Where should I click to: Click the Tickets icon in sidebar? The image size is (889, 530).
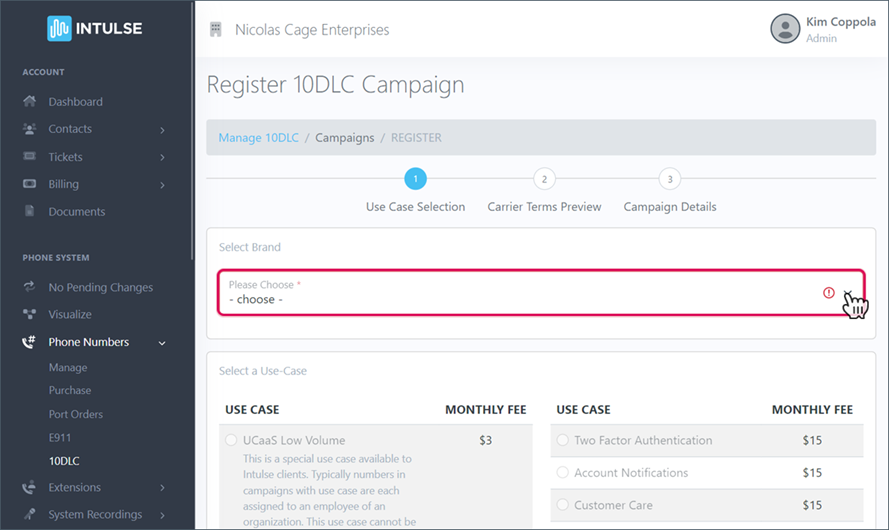30,157
